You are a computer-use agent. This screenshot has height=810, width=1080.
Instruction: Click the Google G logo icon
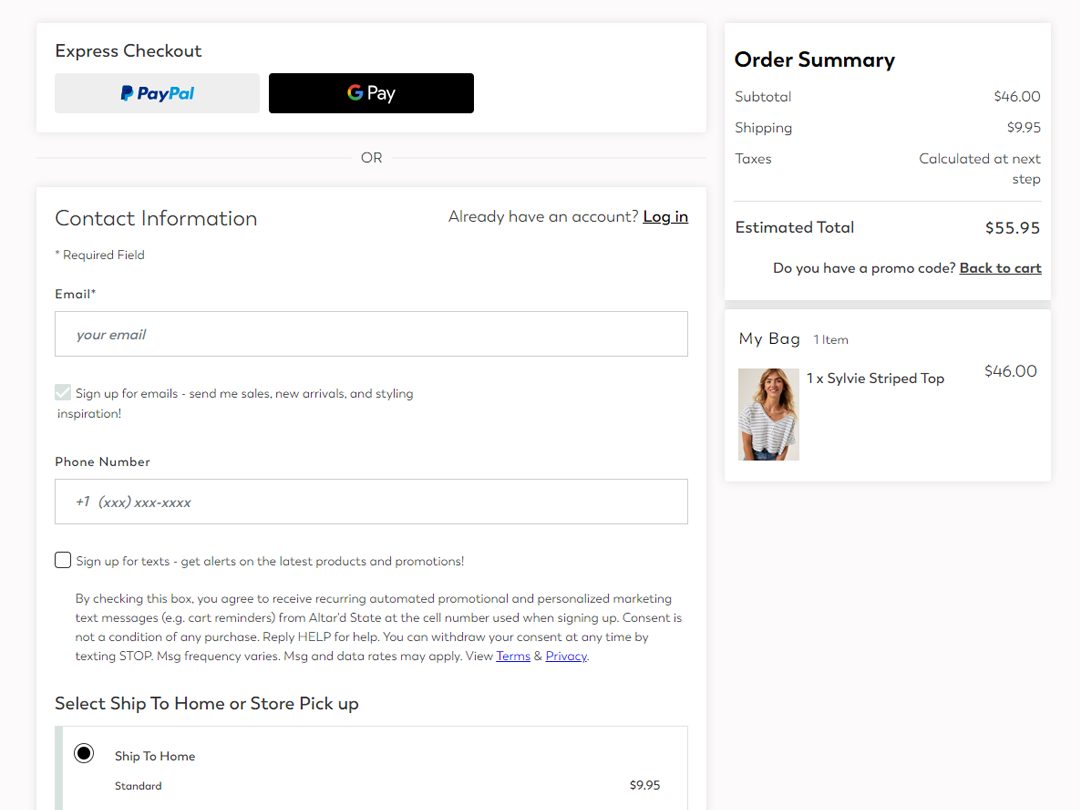pyautogui.click(x=355, y=92)
